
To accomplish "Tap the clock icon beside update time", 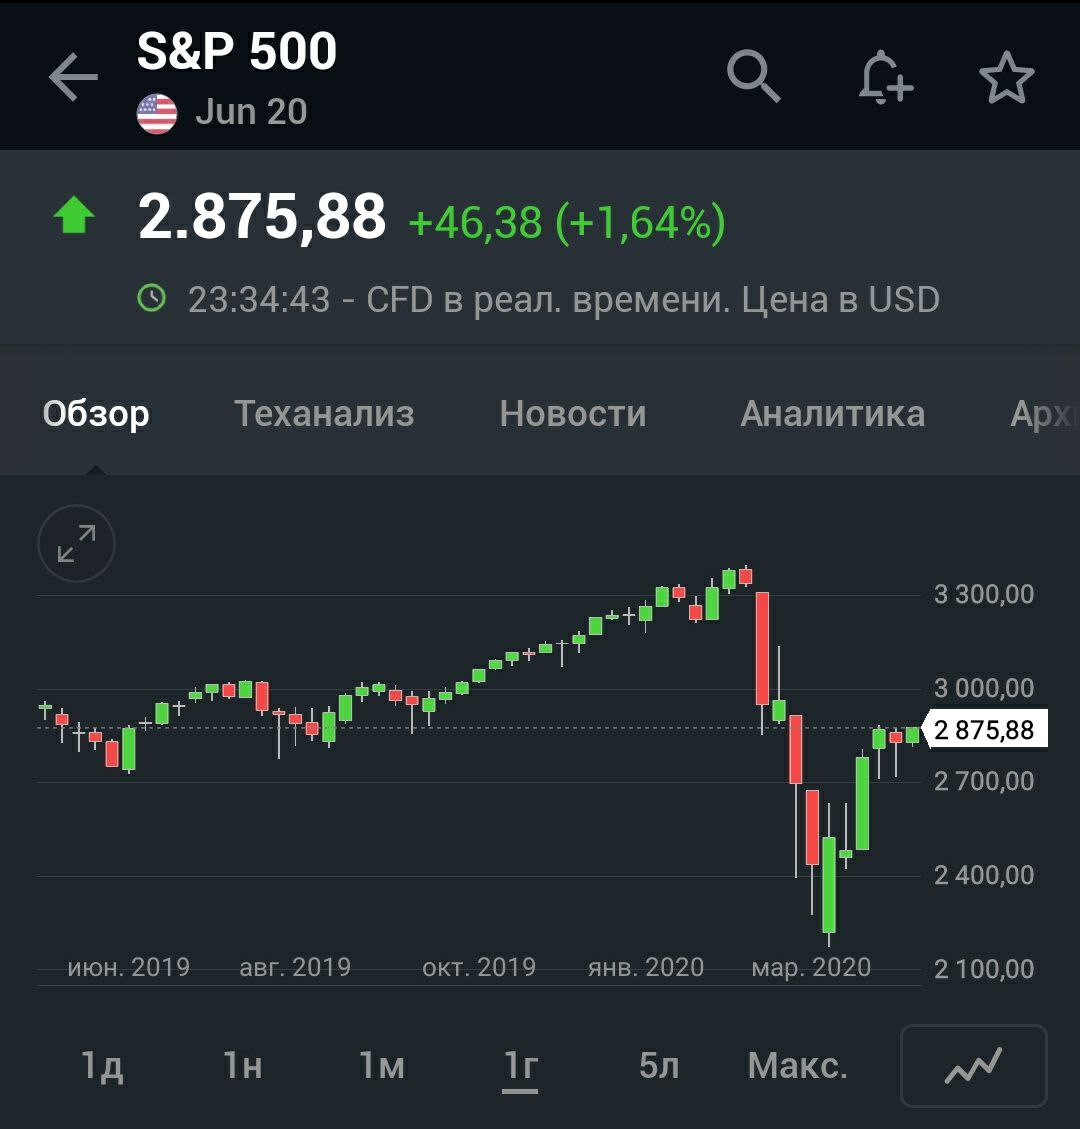I will point(151,298).
